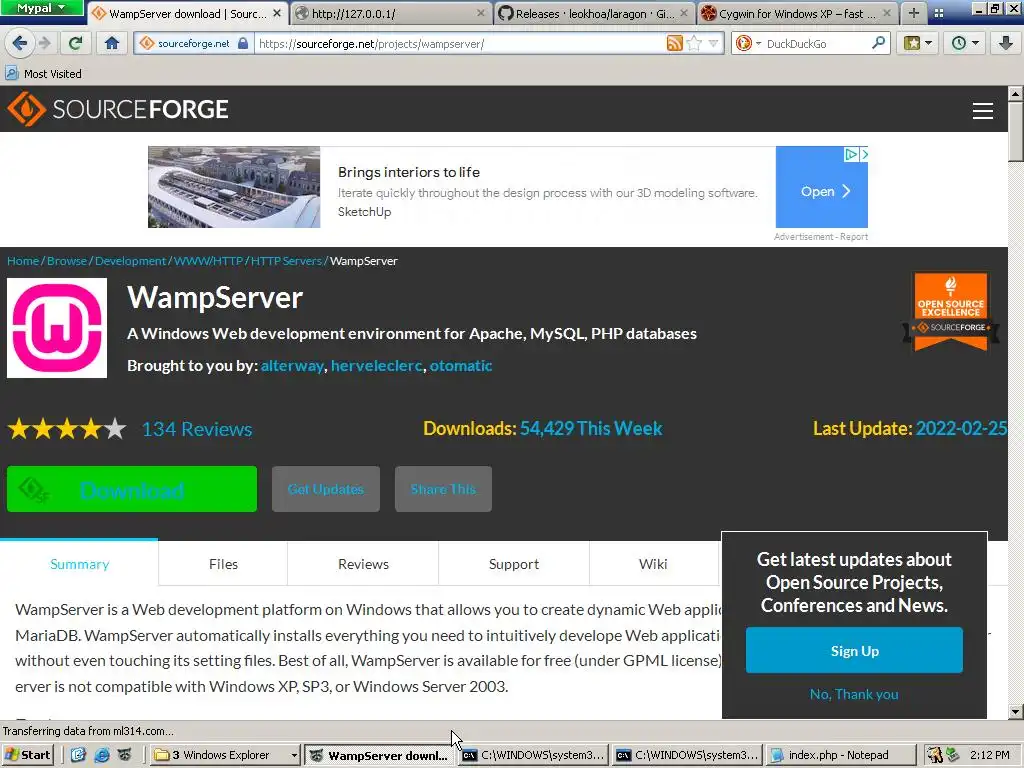Open the herveleclerc author link
The width and height of the screenshot is (1024, 768).
click(x=377, y=366)
